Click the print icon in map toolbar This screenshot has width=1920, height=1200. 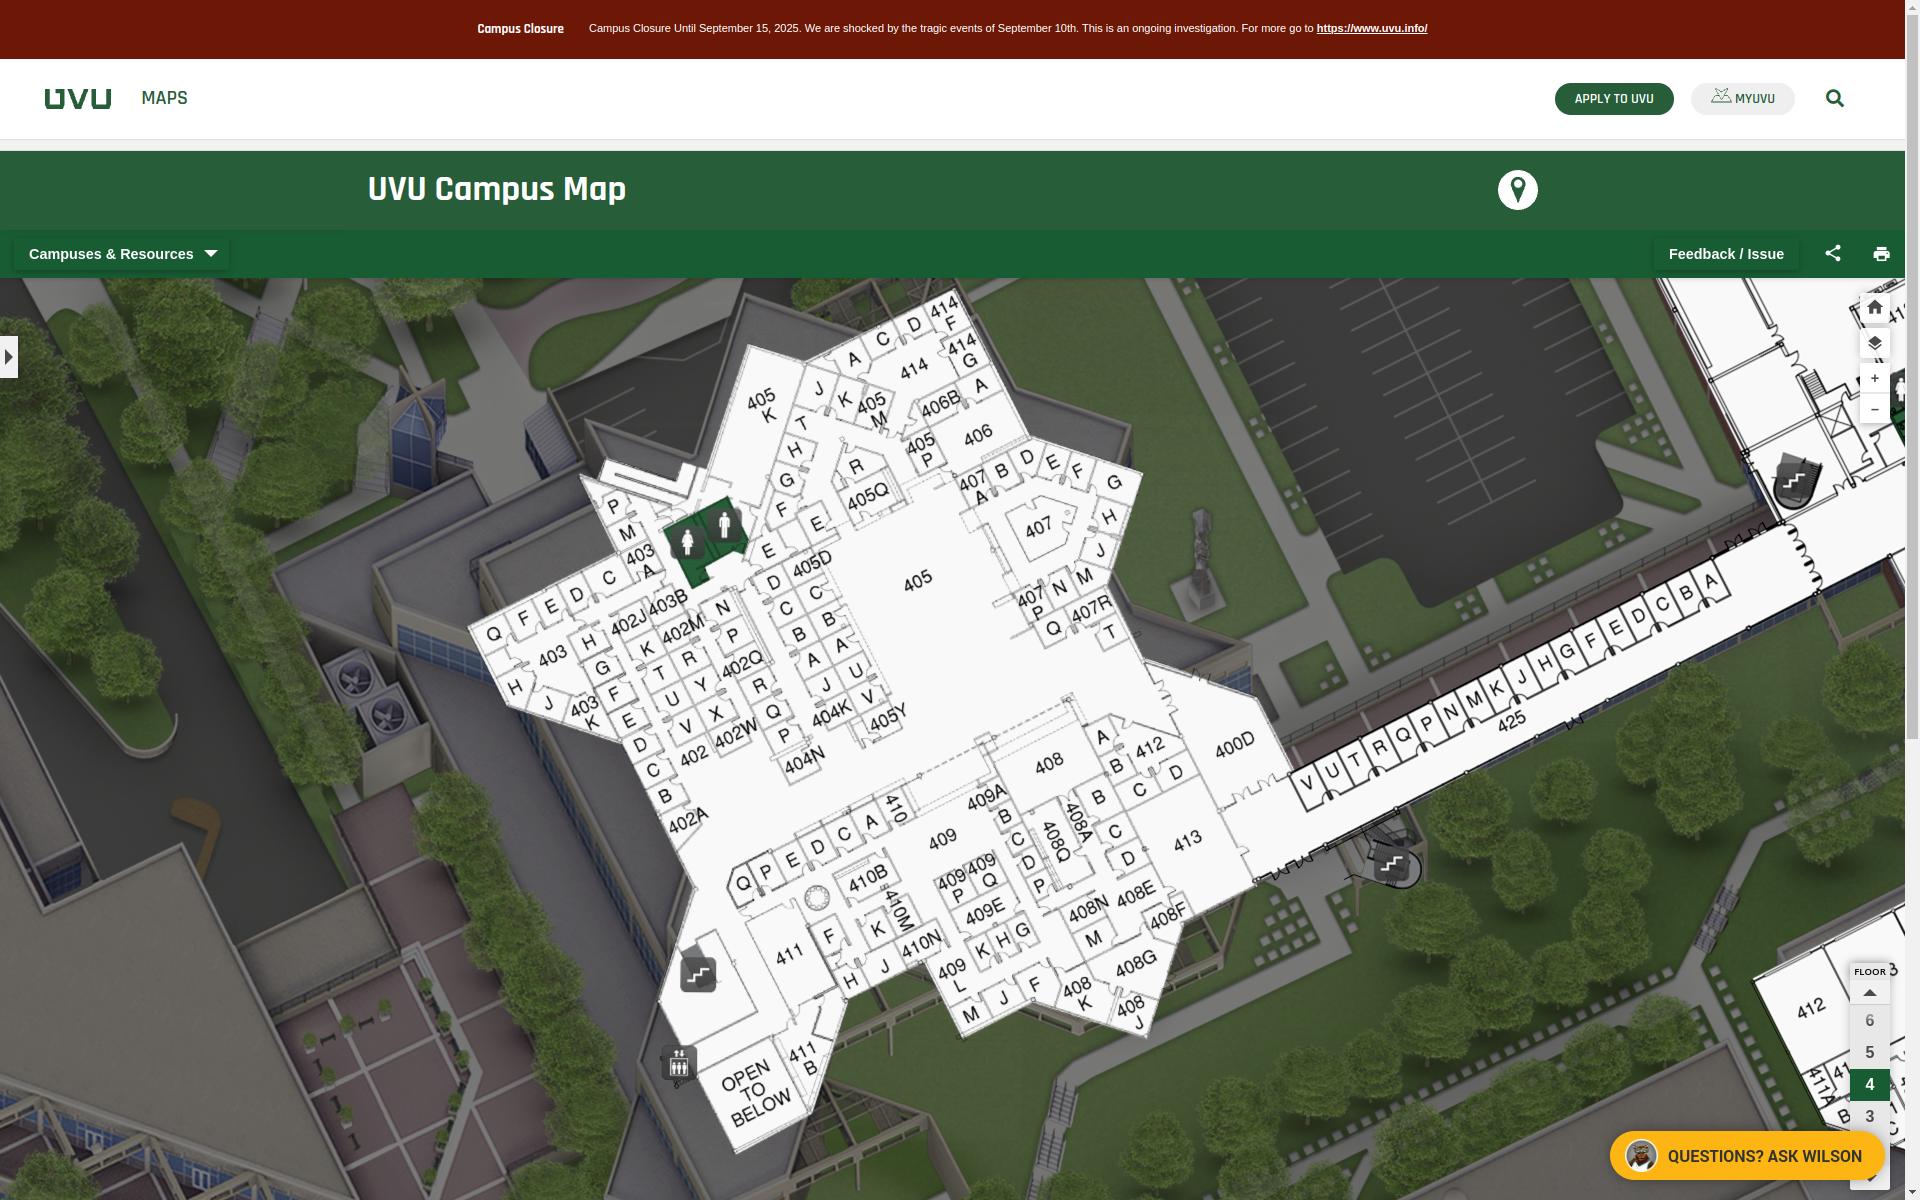1881,254
